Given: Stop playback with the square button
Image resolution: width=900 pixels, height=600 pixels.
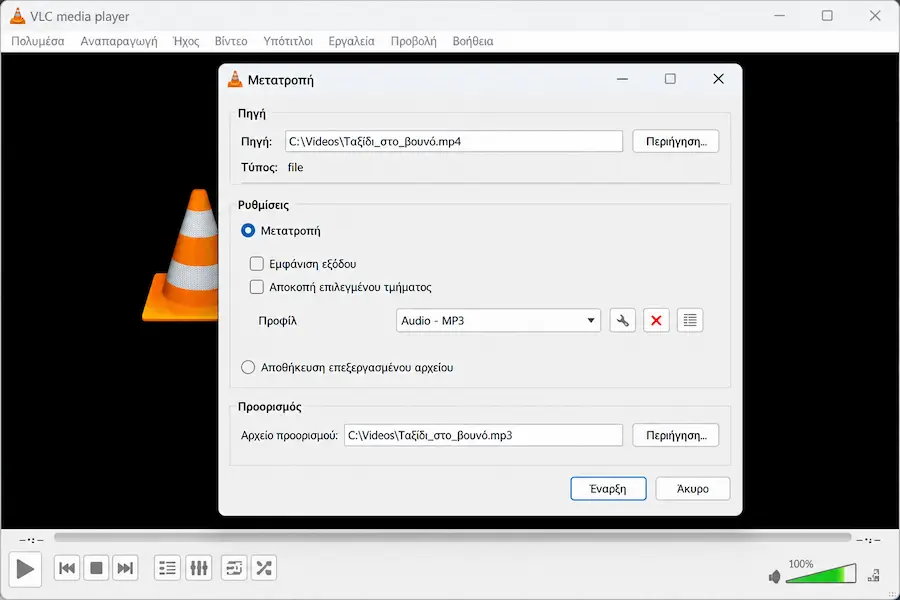Looking at the screenshot, I should (96, 568).
